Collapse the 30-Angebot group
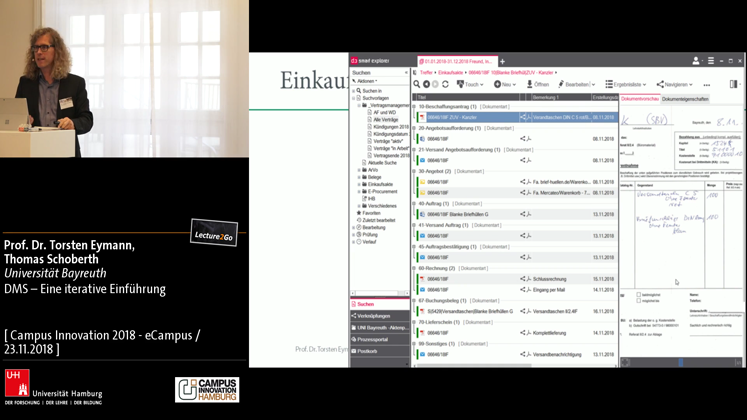The image size is (747, 420). pos(415,171)
